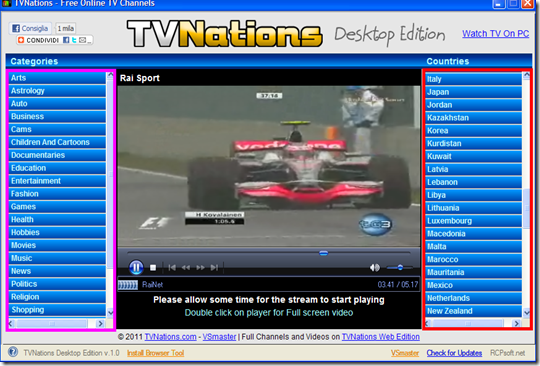
Task: Choose Jordan in Countries list
Action: (x=474, y=105)
